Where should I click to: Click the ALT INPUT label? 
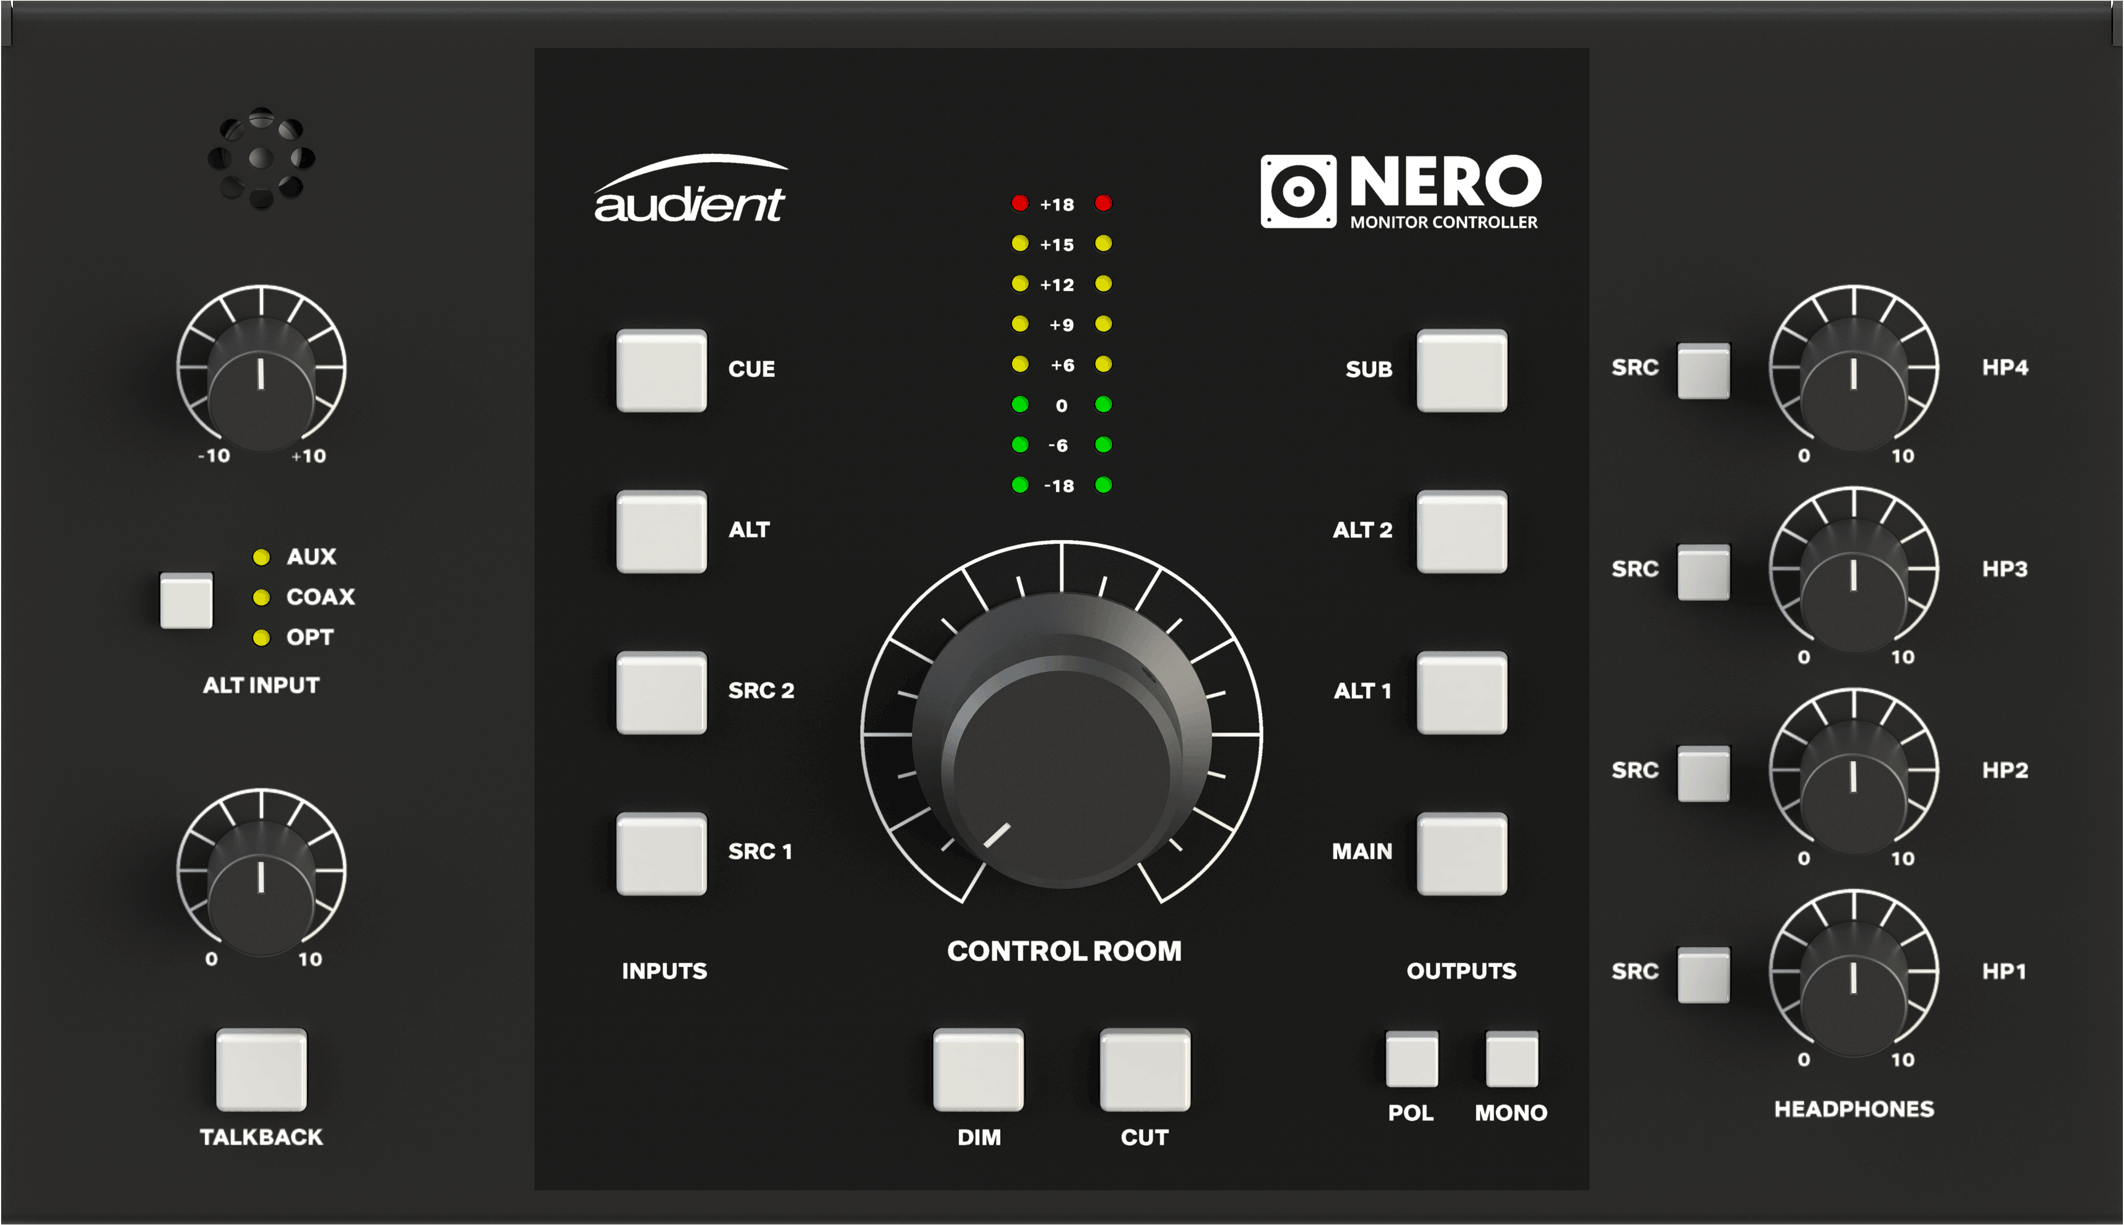pos(261,685)
